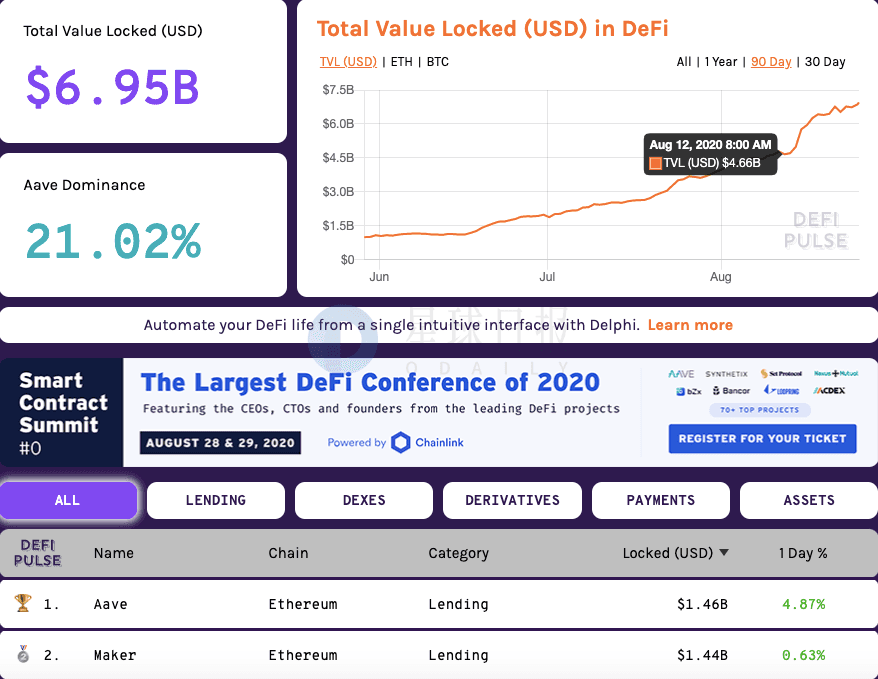Filter projects by DEXES category

click(x=364, y=500)
